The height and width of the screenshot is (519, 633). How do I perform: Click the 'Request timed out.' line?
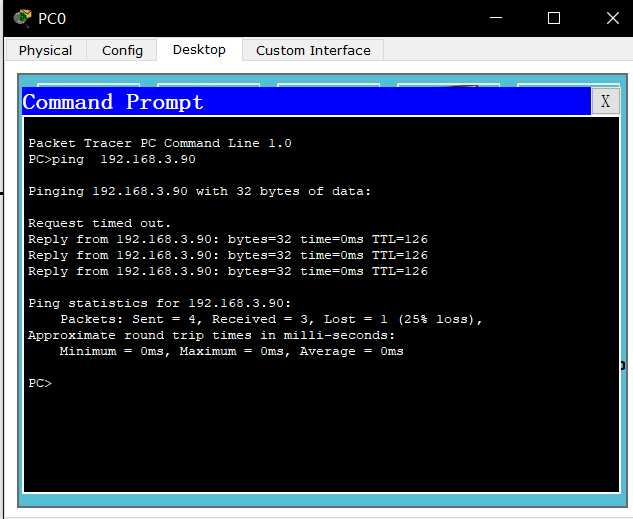99,223
